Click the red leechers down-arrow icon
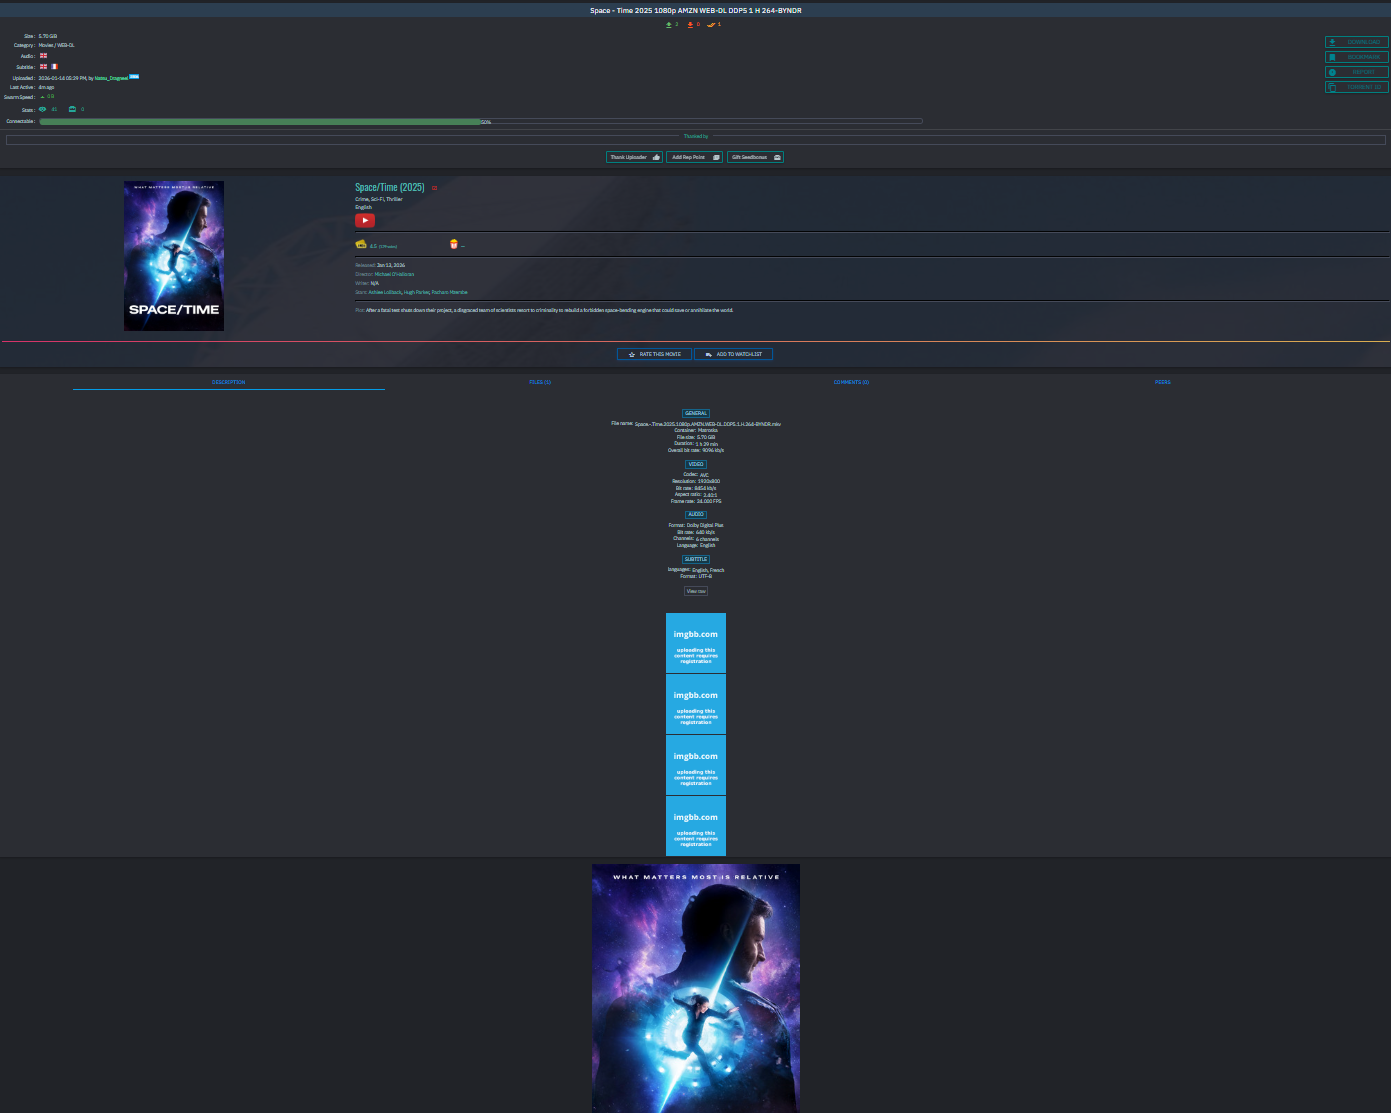Viewport: 1391px width, 1113px height. point(690,24)
